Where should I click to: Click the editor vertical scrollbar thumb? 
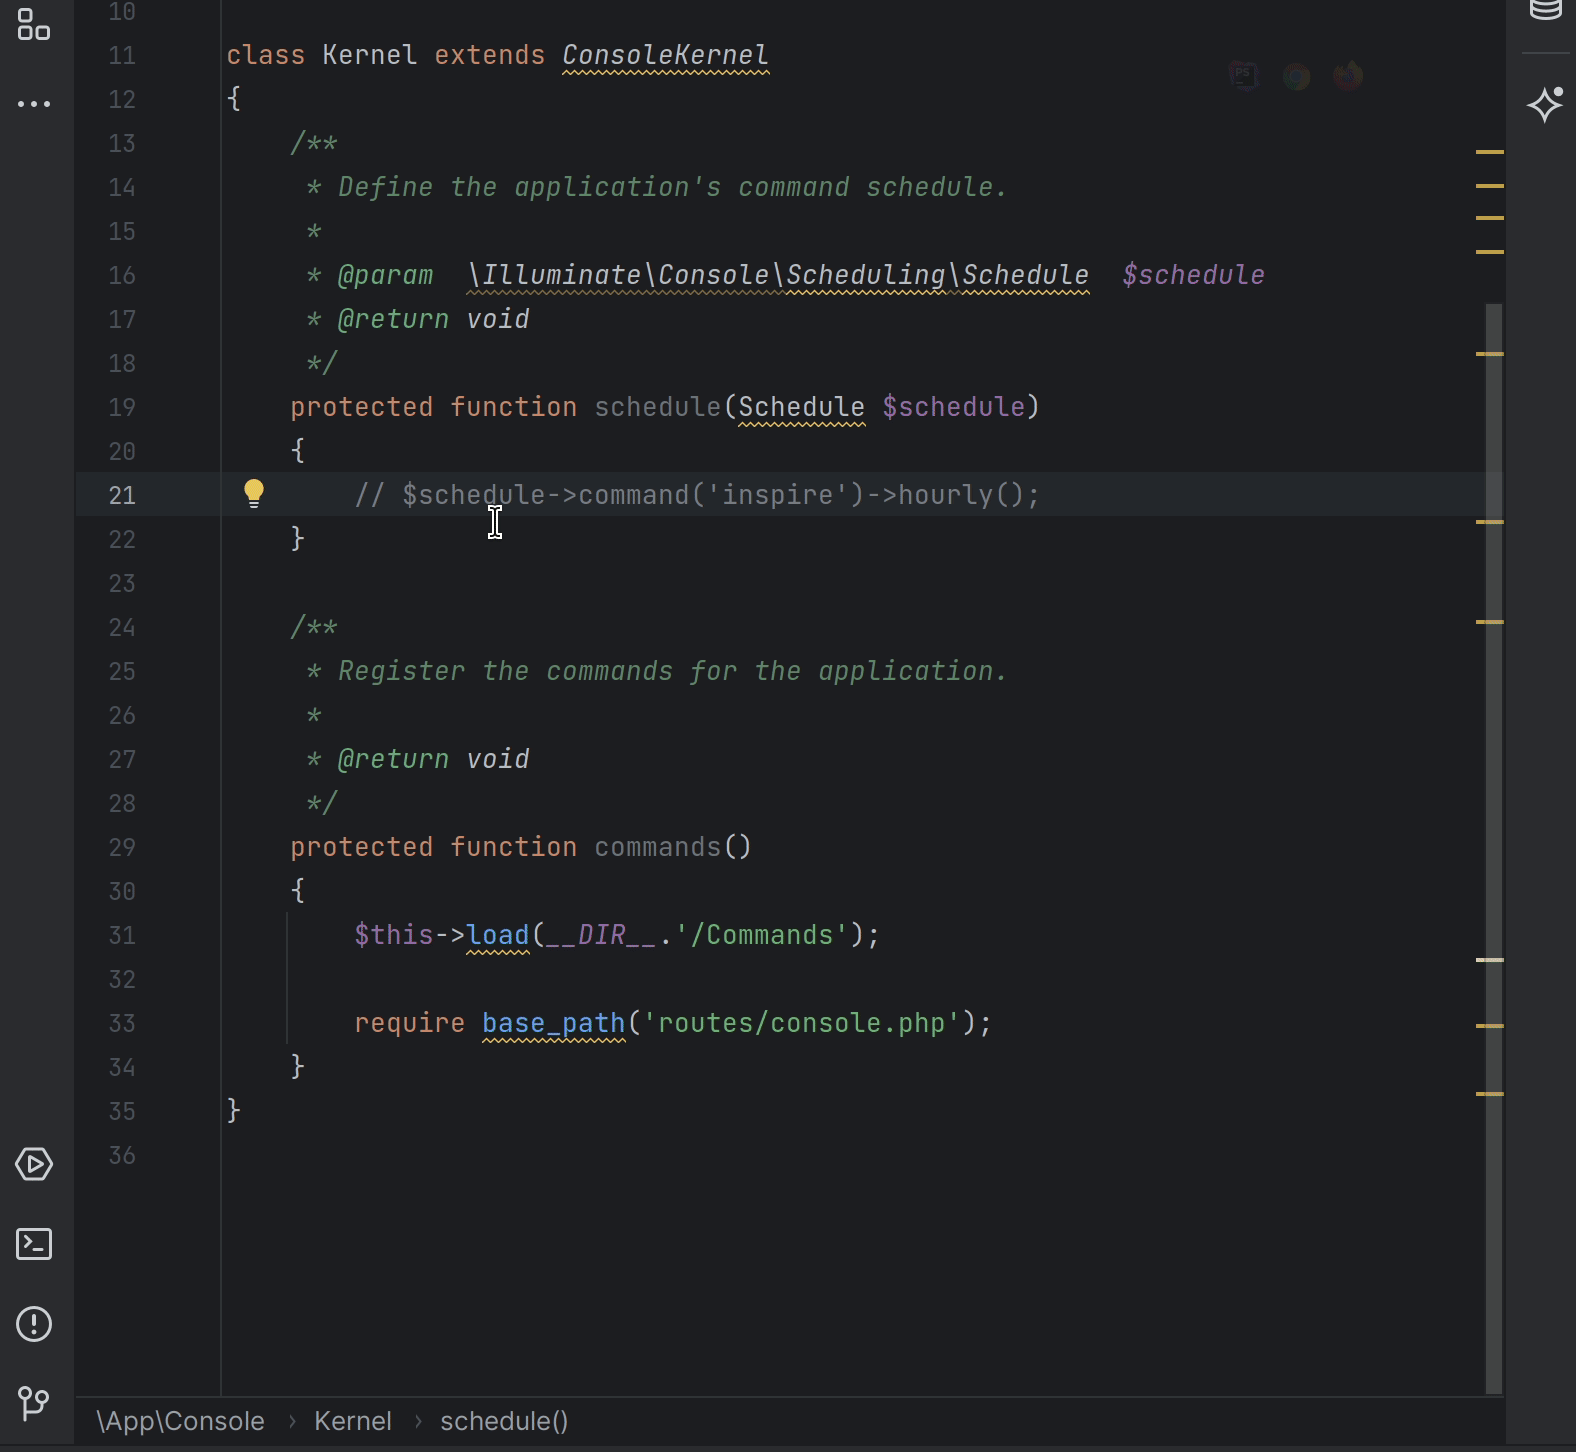pos(1494,848)
